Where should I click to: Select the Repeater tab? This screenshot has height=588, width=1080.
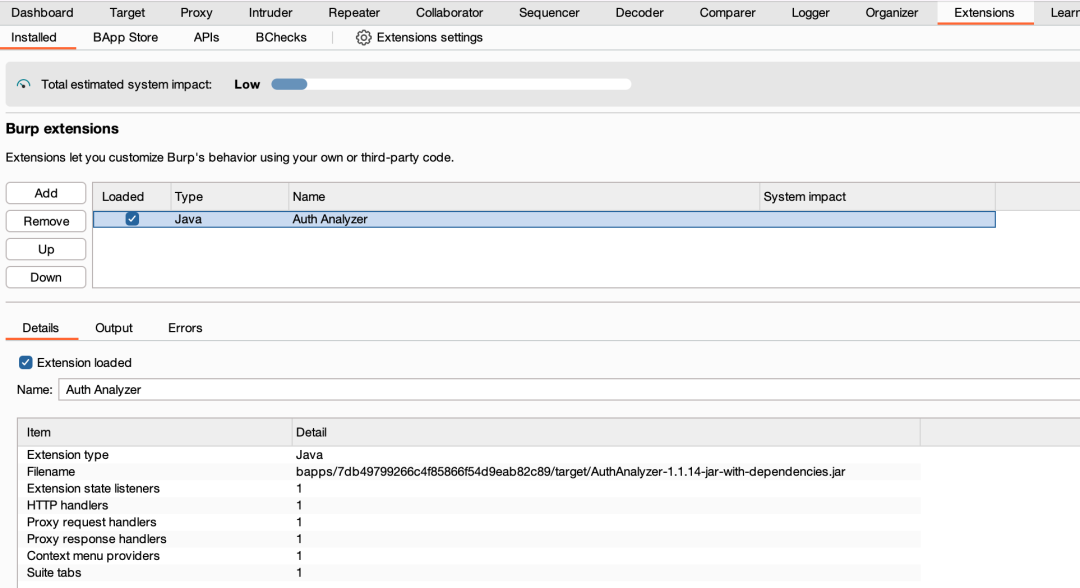point(354,13)
